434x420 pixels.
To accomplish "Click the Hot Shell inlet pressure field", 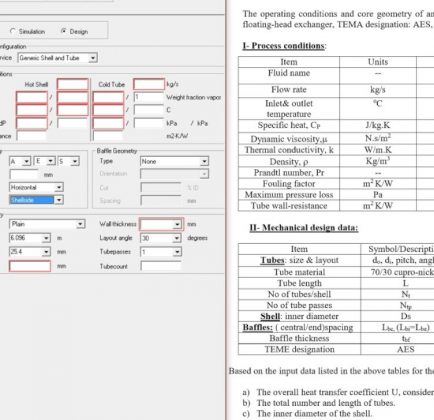I will point(32,123).
